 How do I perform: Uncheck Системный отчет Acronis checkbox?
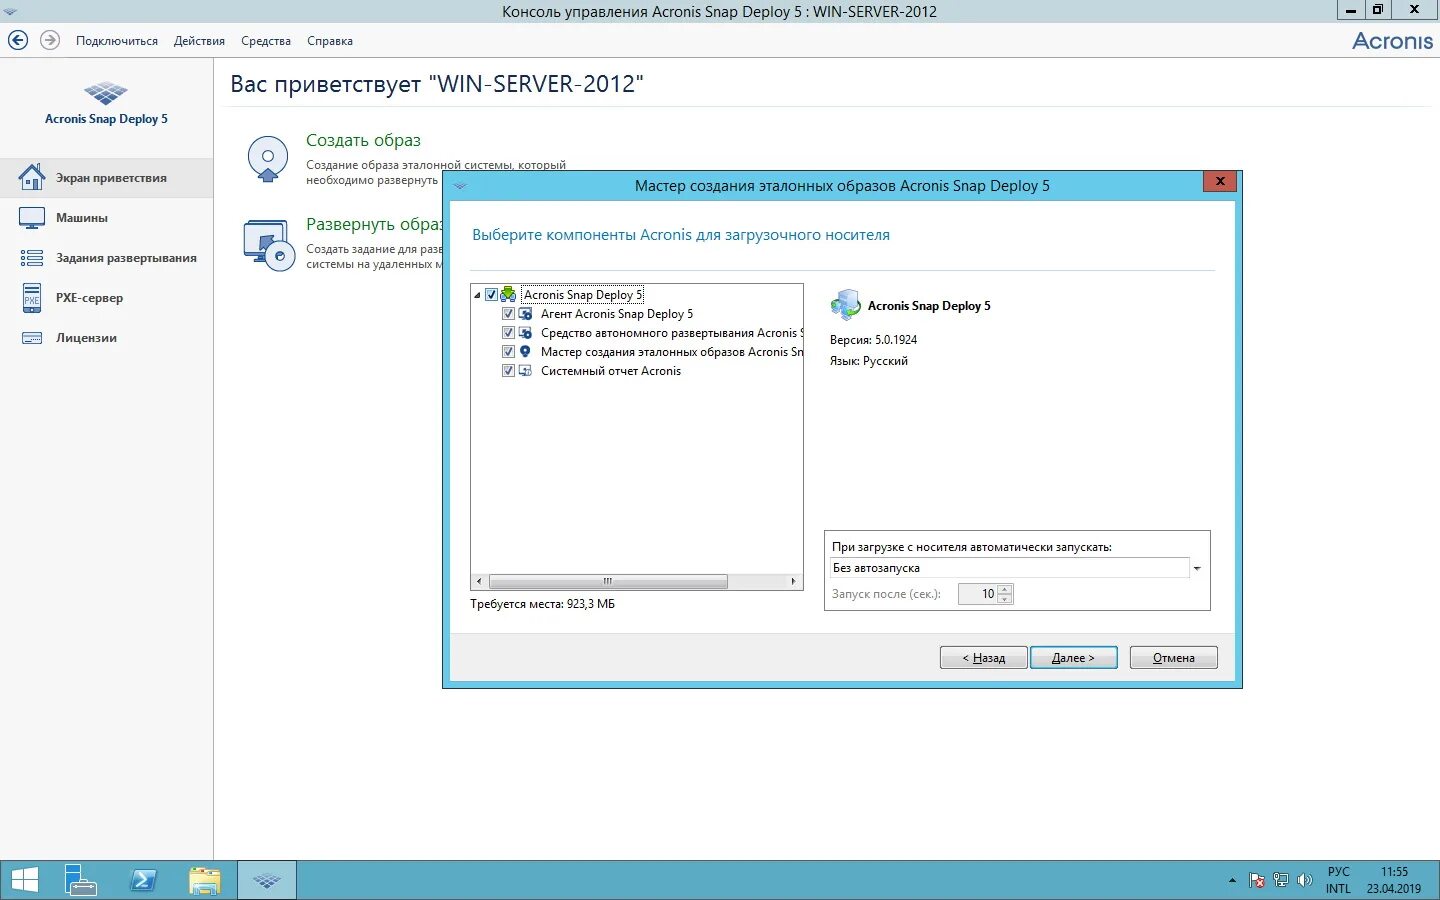508,370
